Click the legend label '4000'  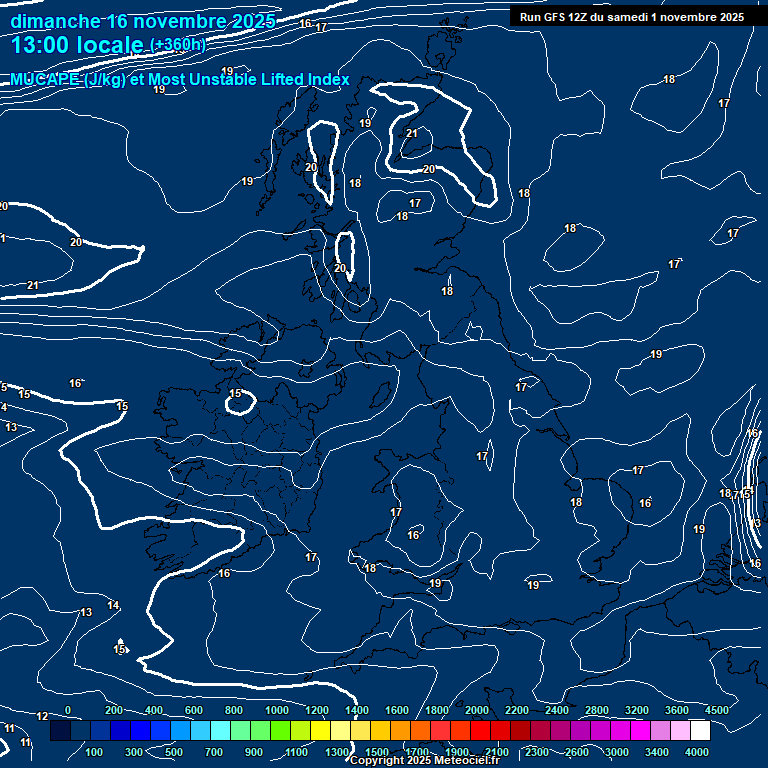697,752
